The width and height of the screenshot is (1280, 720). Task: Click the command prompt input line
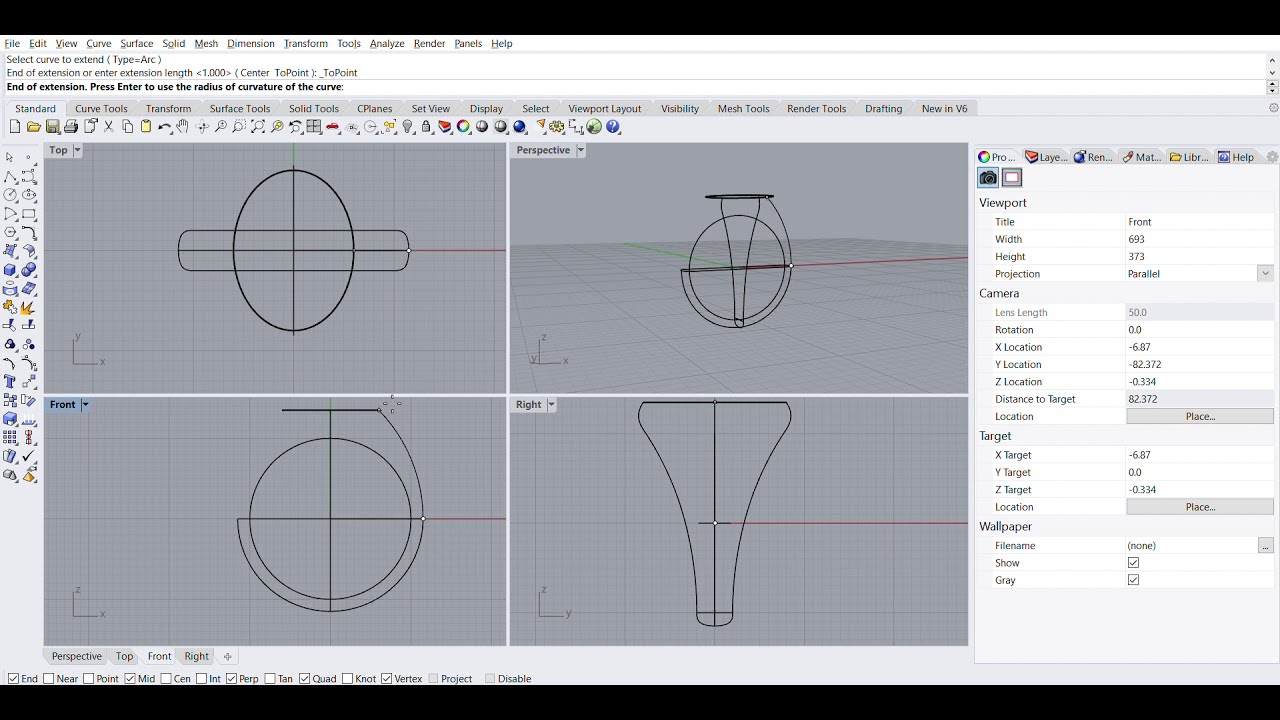[634, 88]
